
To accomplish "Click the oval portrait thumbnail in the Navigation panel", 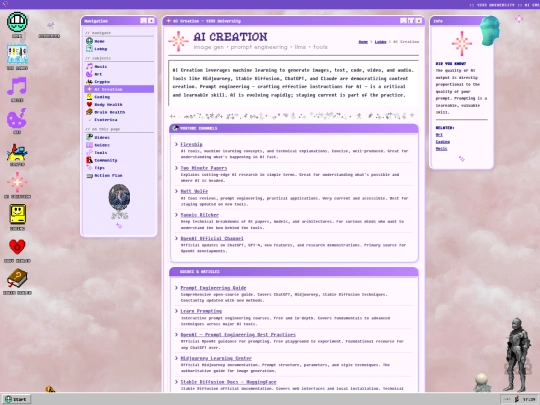I will pyautogui.click(x=119, y=197).
